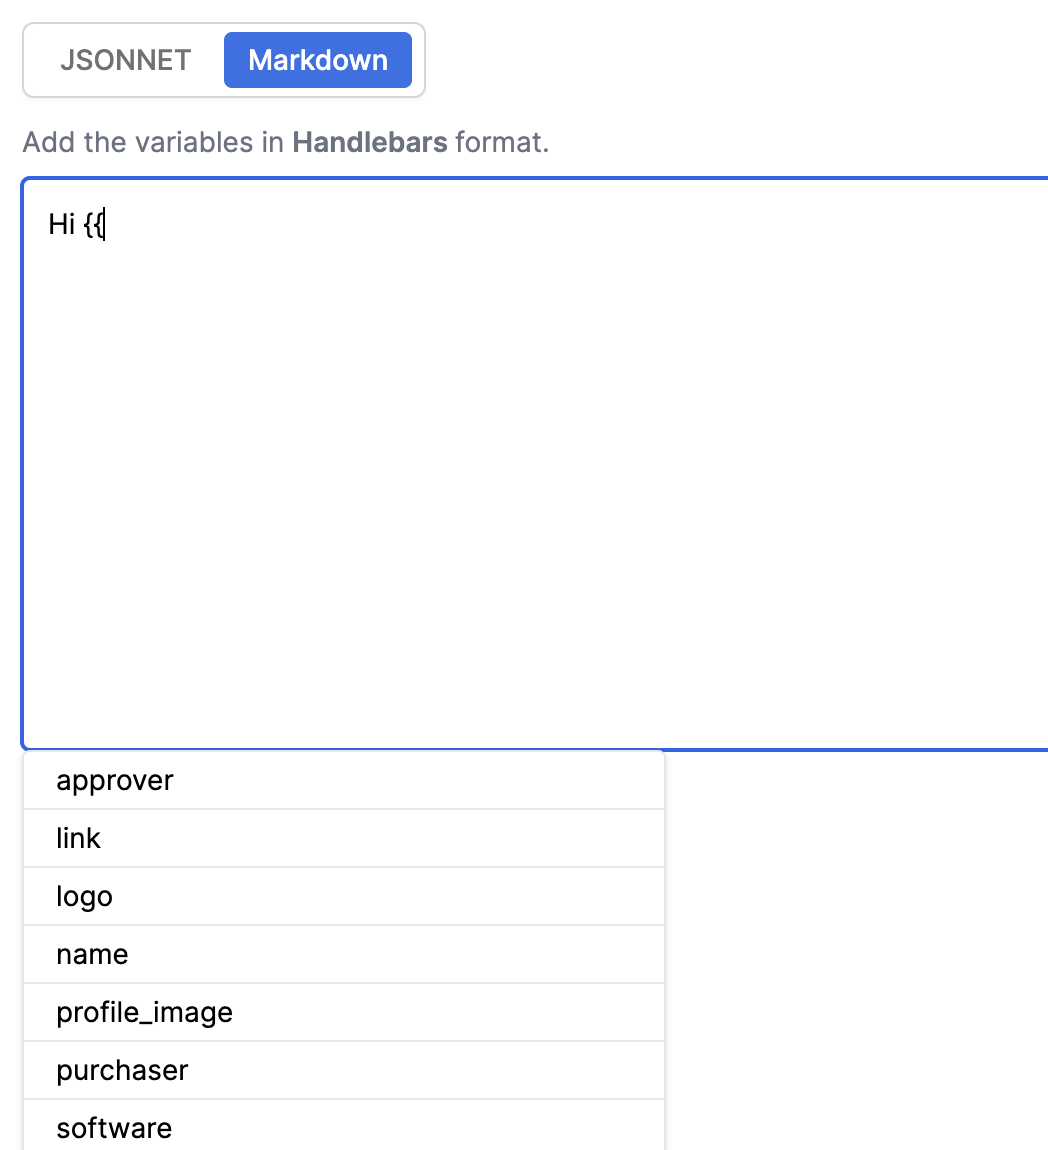Click the highlighted blue Markdown button

[318, 60]
